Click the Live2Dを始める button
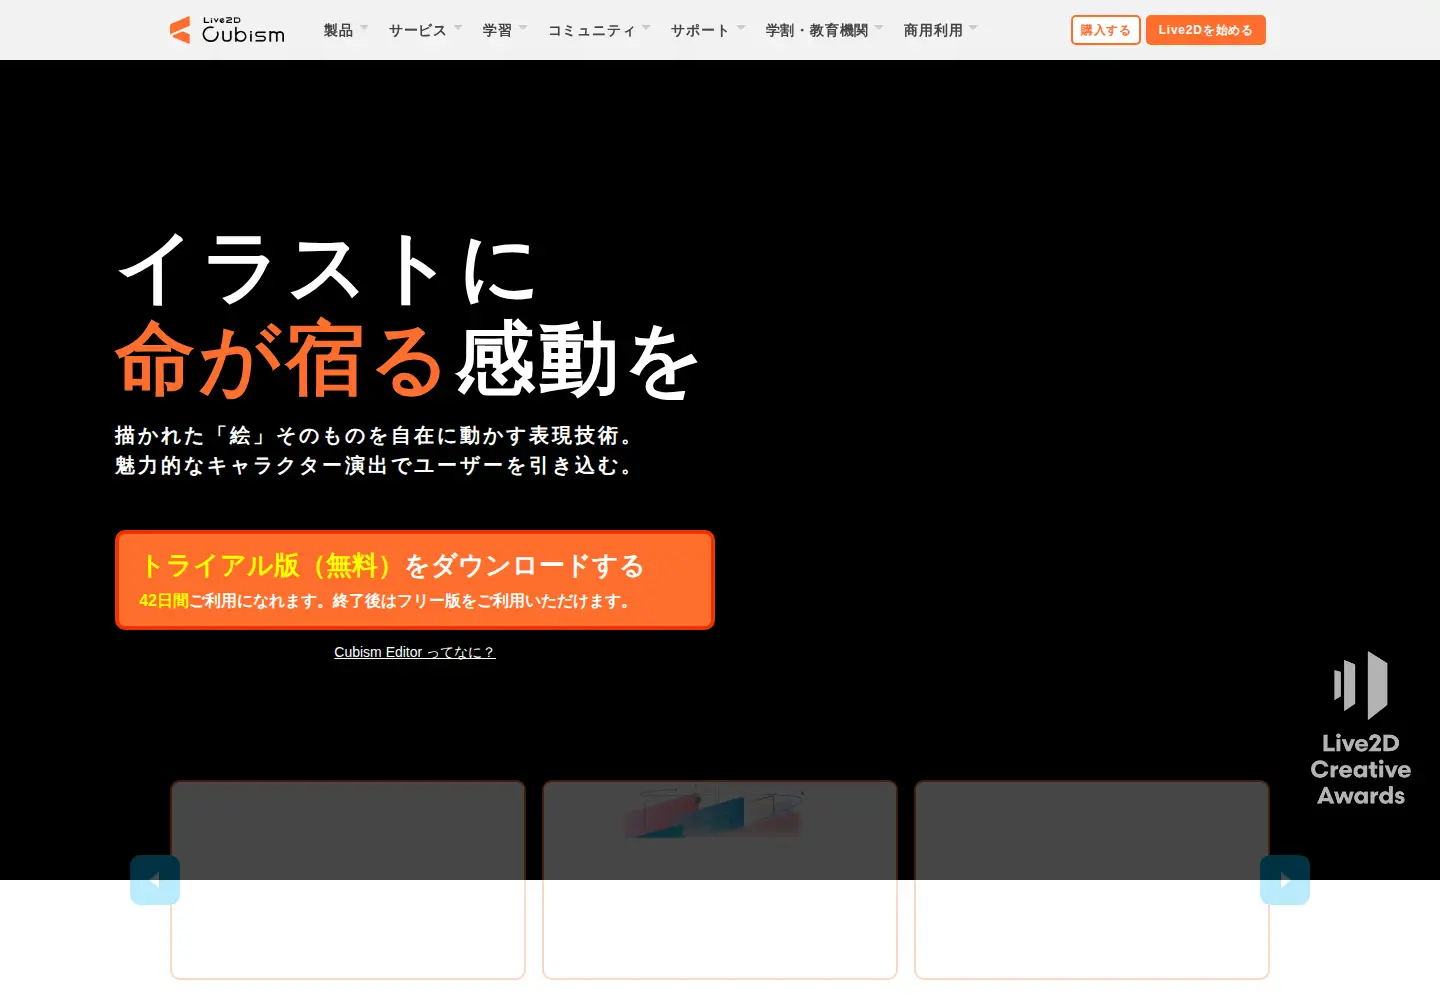This screenshot has height=1000, width=1440. tap(1205, 30)
